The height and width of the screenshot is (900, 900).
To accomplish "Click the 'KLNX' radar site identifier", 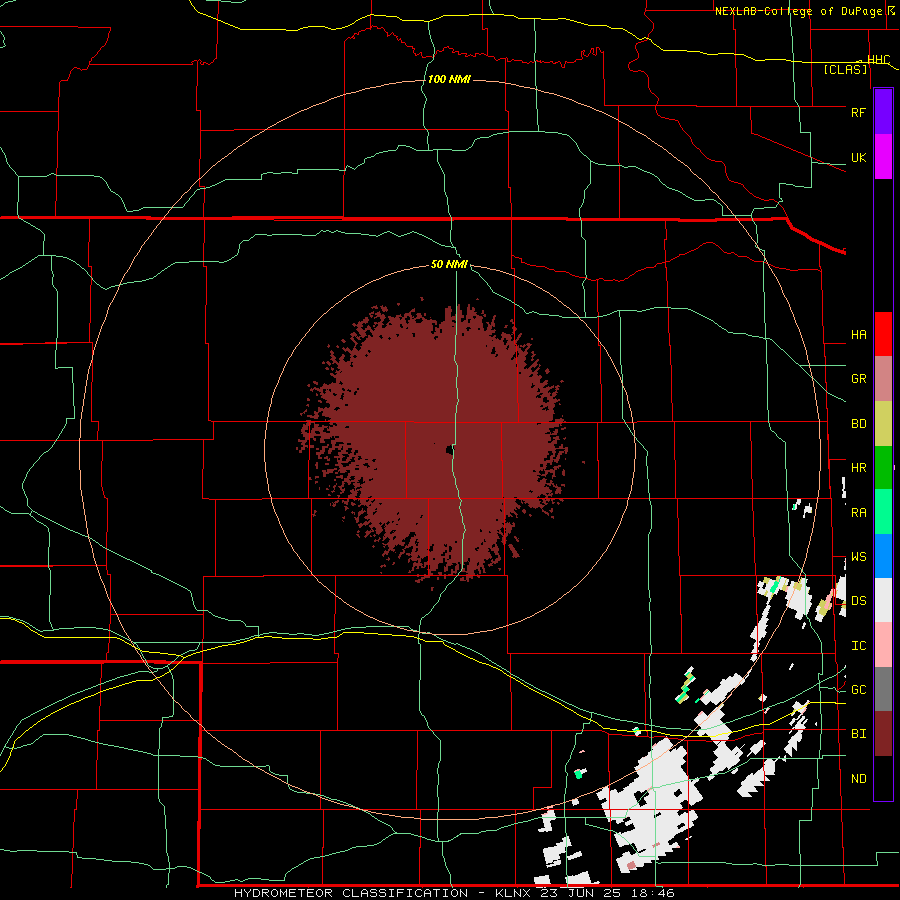I will click(514, 893).
